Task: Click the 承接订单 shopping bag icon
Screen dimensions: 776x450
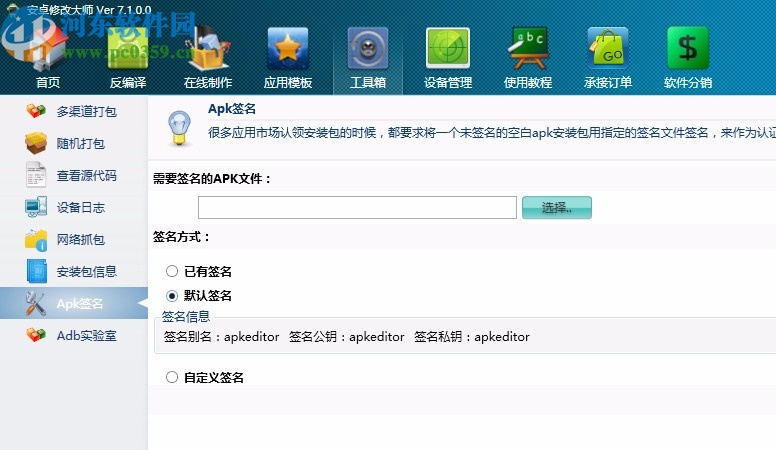Action: pos(608,49)
